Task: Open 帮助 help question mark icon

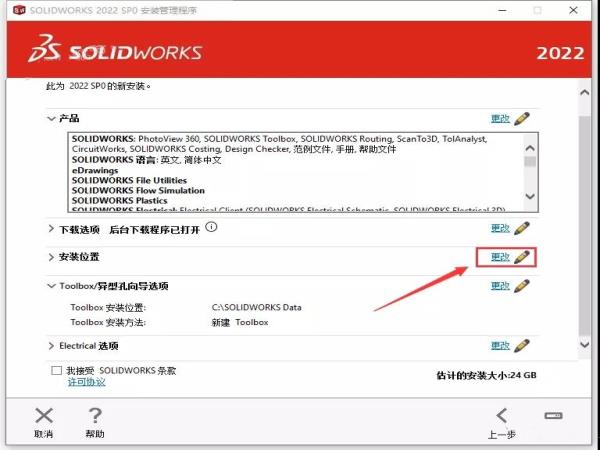Action: pyautogui.click(x=95, y=416)
